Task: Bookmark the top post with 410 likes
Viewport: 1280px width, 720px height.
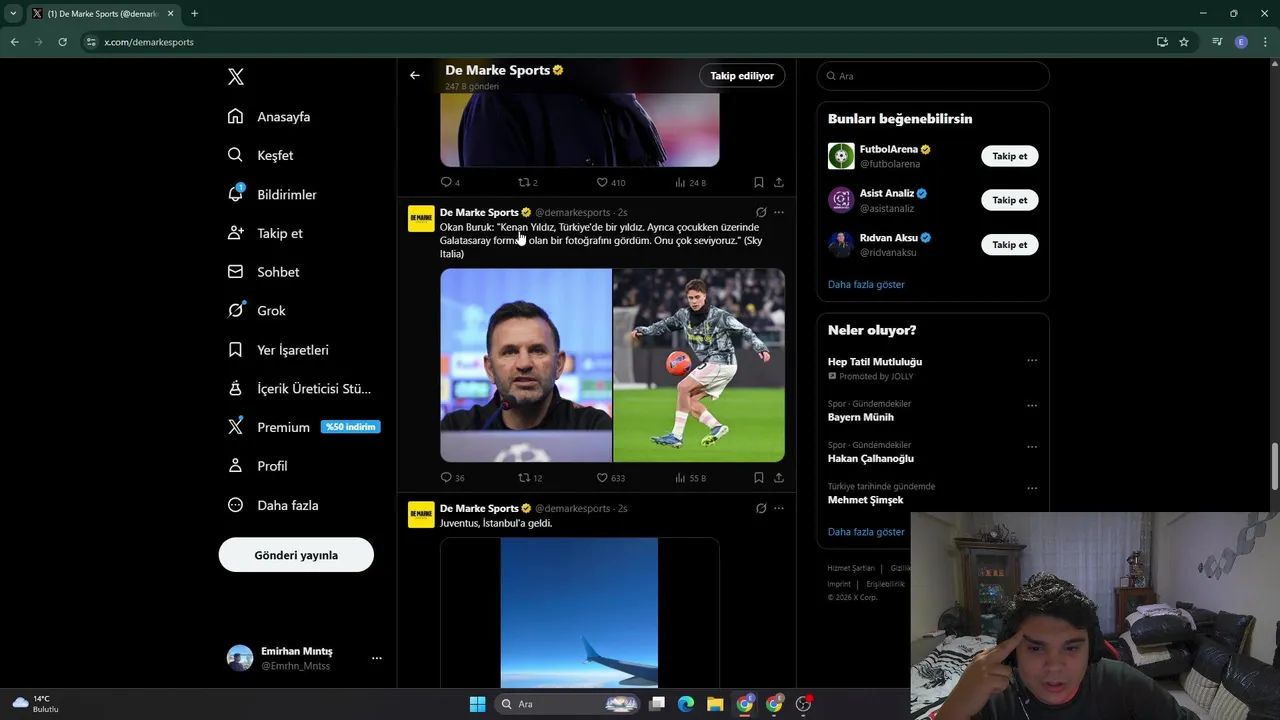Action: point(759,182)
